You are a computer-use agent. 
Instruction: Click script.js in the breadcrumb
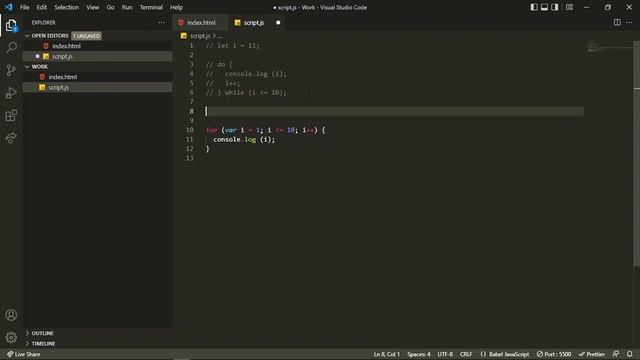[x=200, y=36]
